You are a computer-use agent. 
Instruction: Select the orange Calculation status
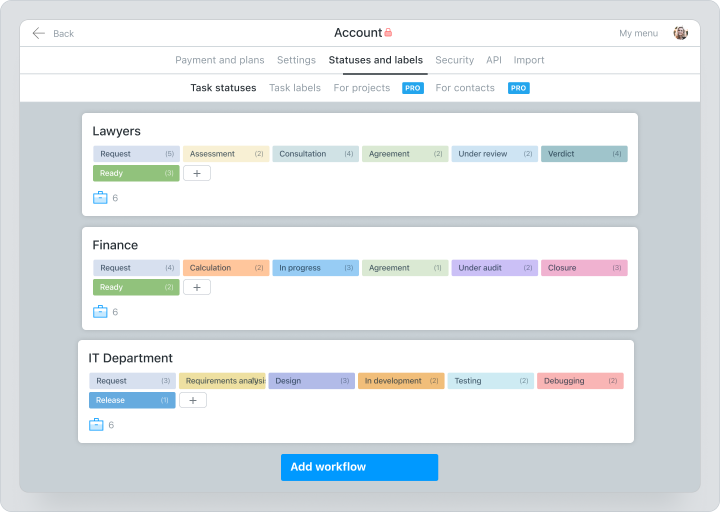(x=226, y=268)
